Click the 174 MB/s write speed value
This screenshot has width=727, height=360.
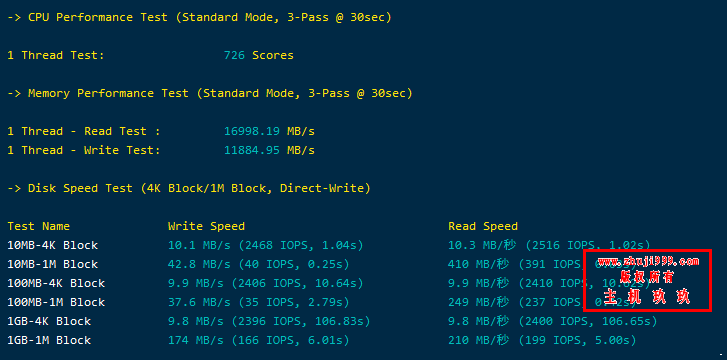point(199,341)
